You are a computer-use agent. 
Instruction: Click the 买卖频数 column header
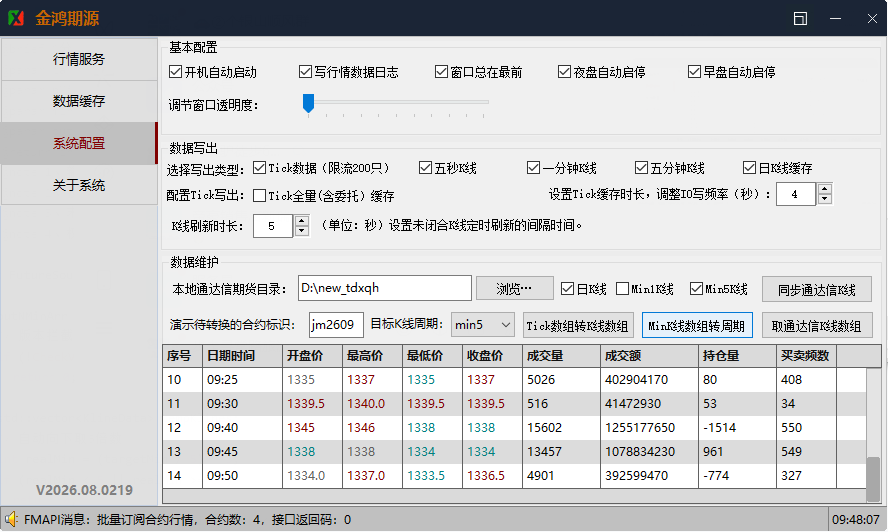pos(806,356)
